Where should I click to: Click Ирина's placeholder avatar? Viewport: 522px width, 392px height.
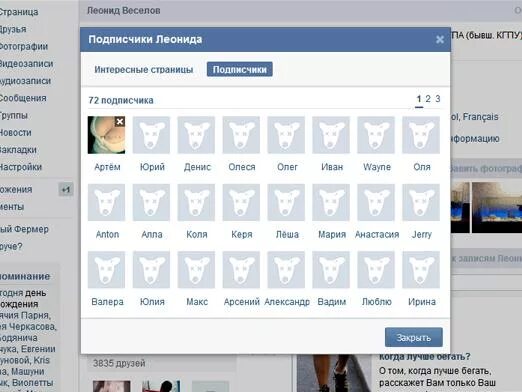[421, 270]
